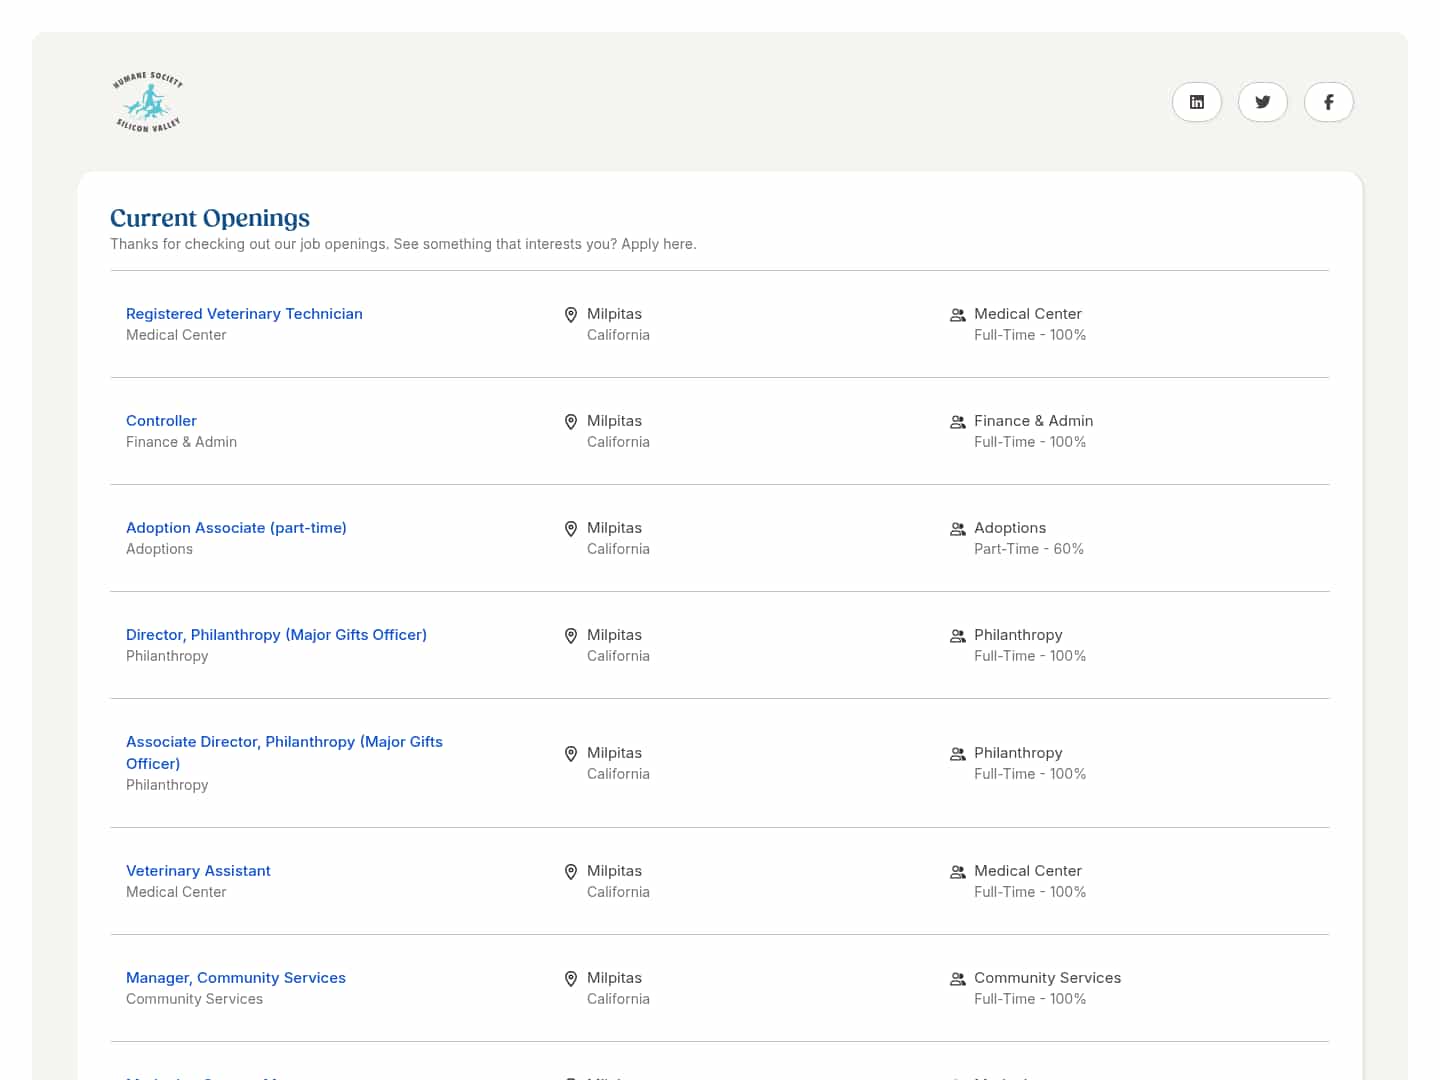The width and height of the screenshot is (1440, 1080).
Task: Click the department icon beside Finance & Admin
Action: pos(957,422)
